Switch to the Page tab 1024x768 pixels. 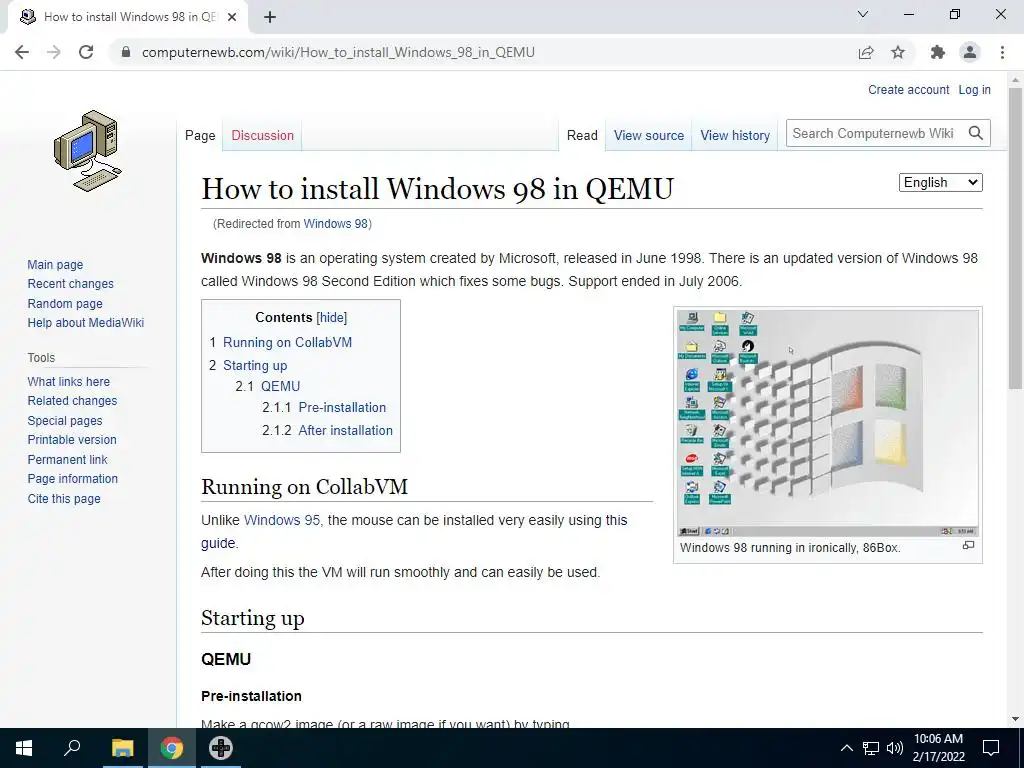point(200,135)
